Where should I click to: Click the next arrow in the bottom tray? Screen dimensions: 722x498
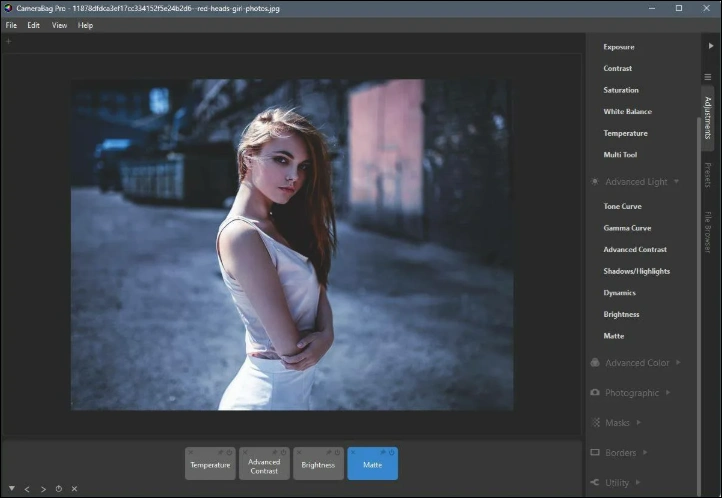point(43,489)
